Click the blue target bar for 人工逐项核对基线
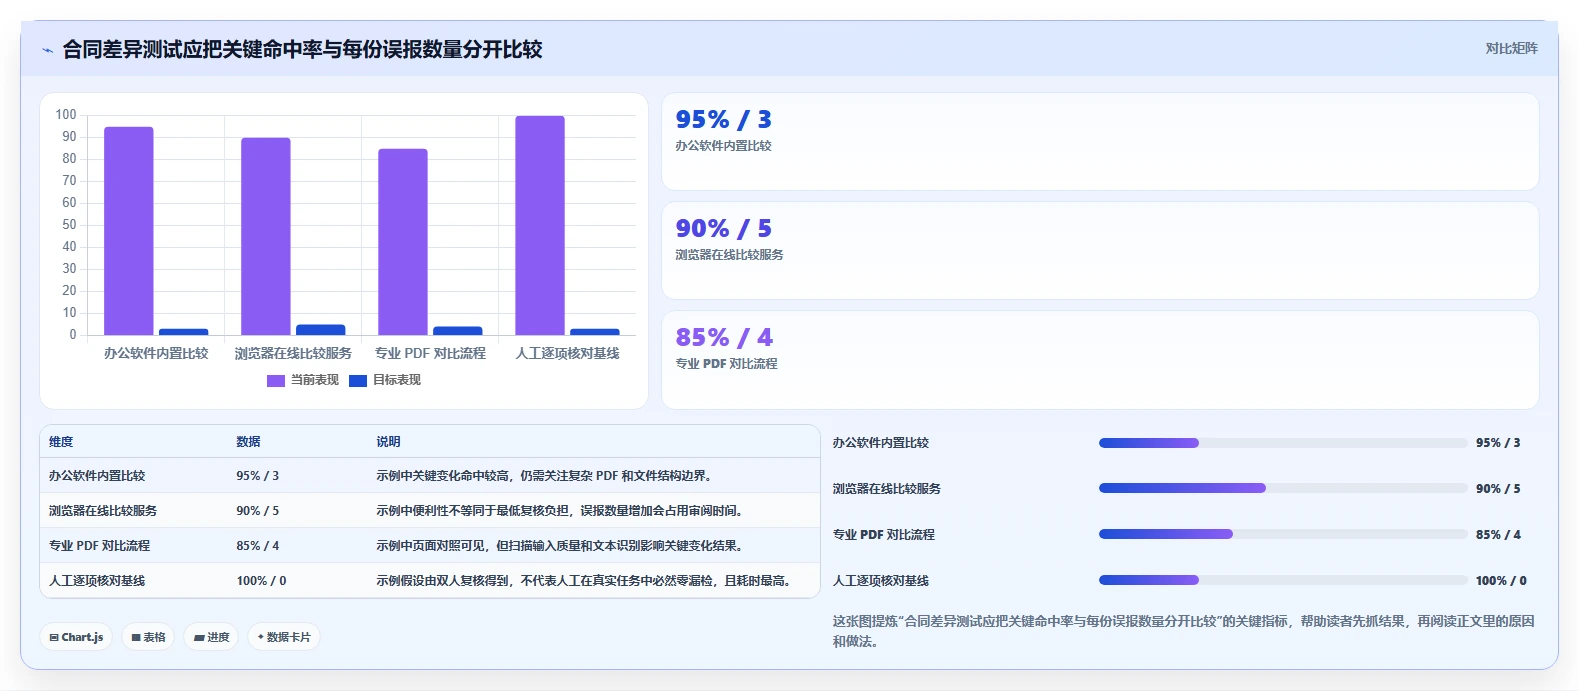The height and width of the screenshot is (691, 1579). click(x=595, y=332)
